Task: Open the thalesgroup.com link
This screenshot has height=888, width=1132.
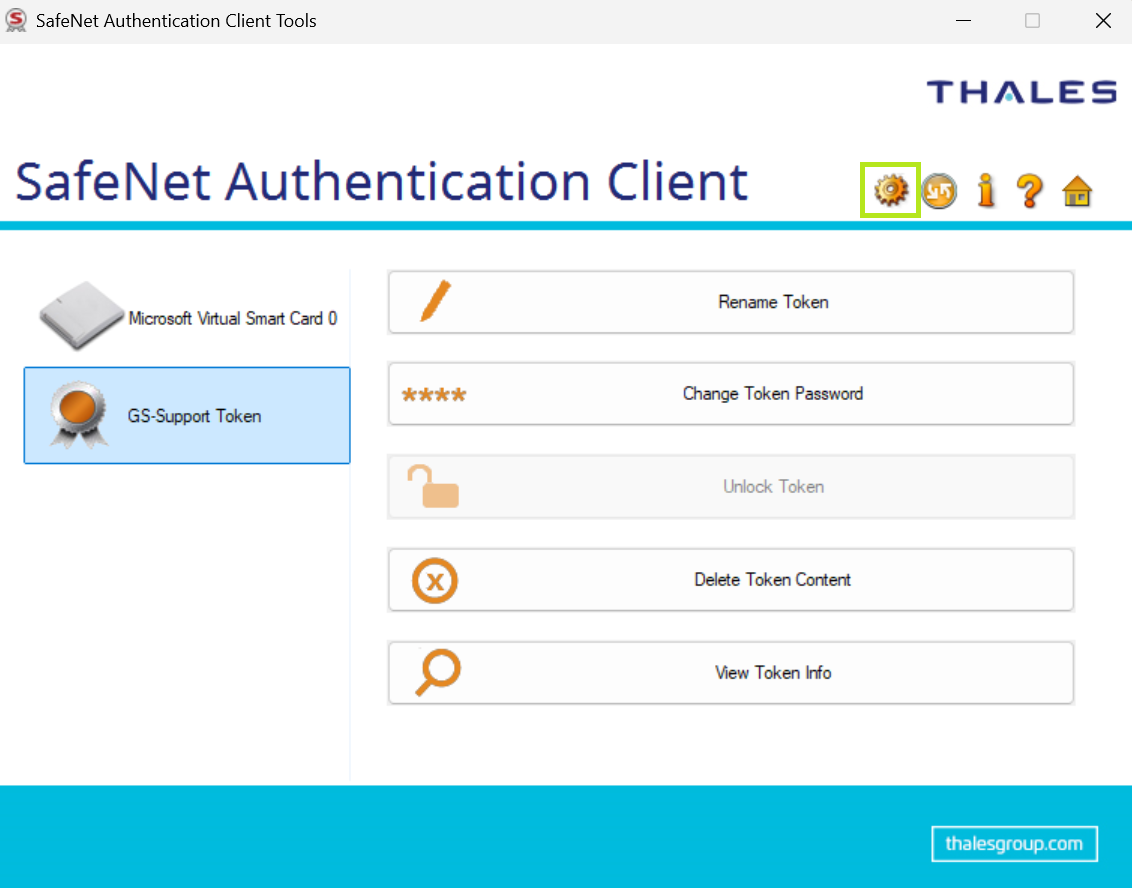Action: (x=1014, y=843)
